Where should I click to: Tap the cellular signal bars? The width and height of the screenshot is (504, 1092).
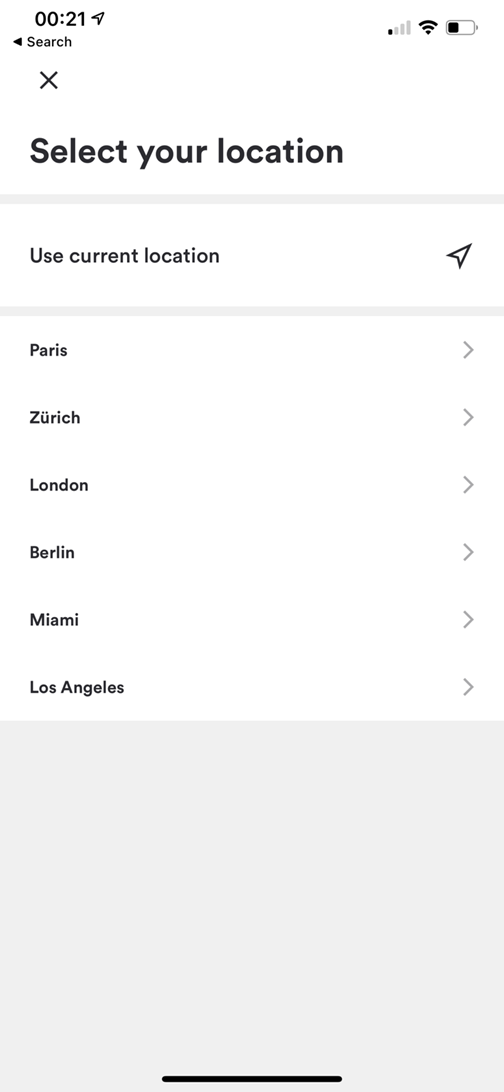click(x=399, y=29)
